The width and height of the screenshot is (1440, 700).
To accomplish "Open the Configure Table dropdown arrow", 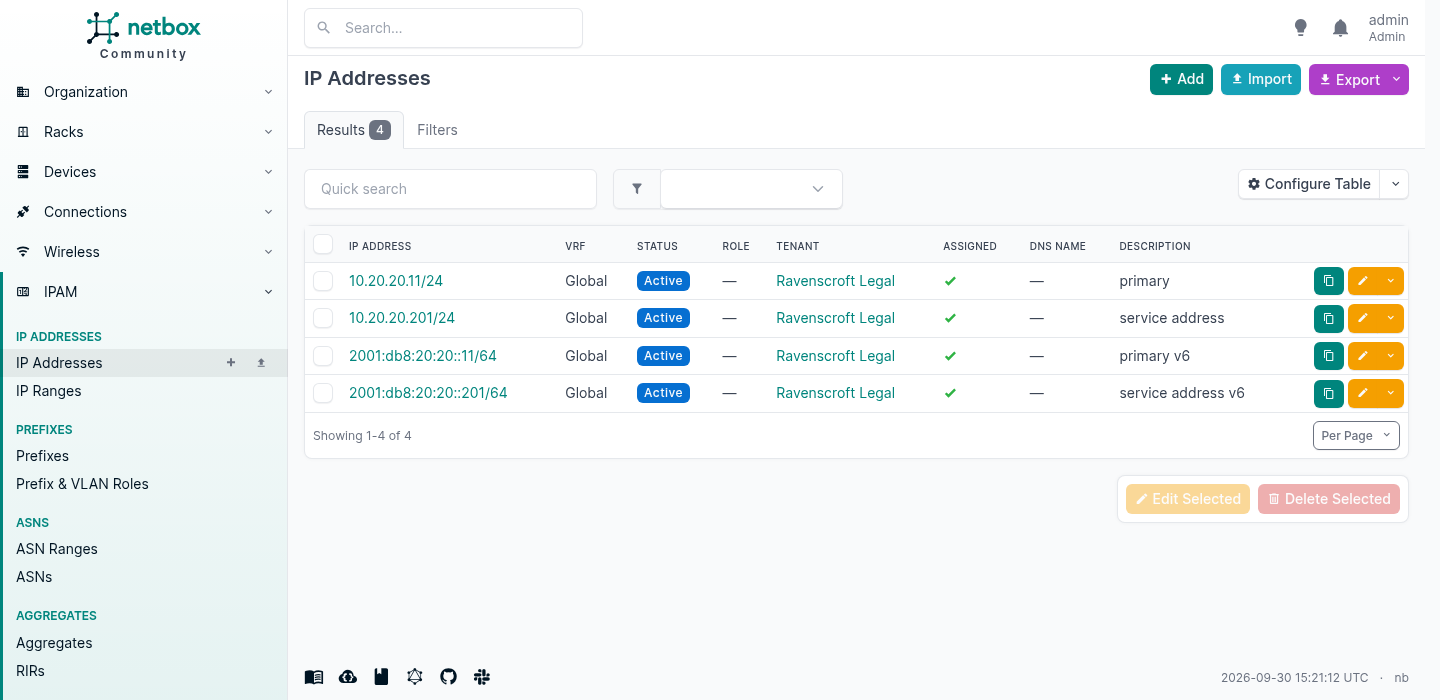I will coord(1394,184).
